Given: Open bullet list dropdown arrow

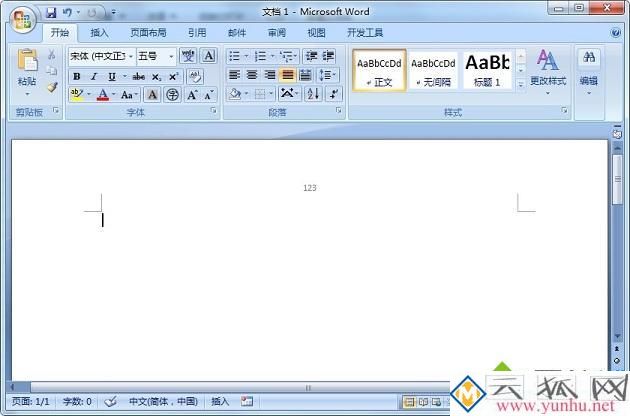Looking at the screenshot, I should pos(246,56).
